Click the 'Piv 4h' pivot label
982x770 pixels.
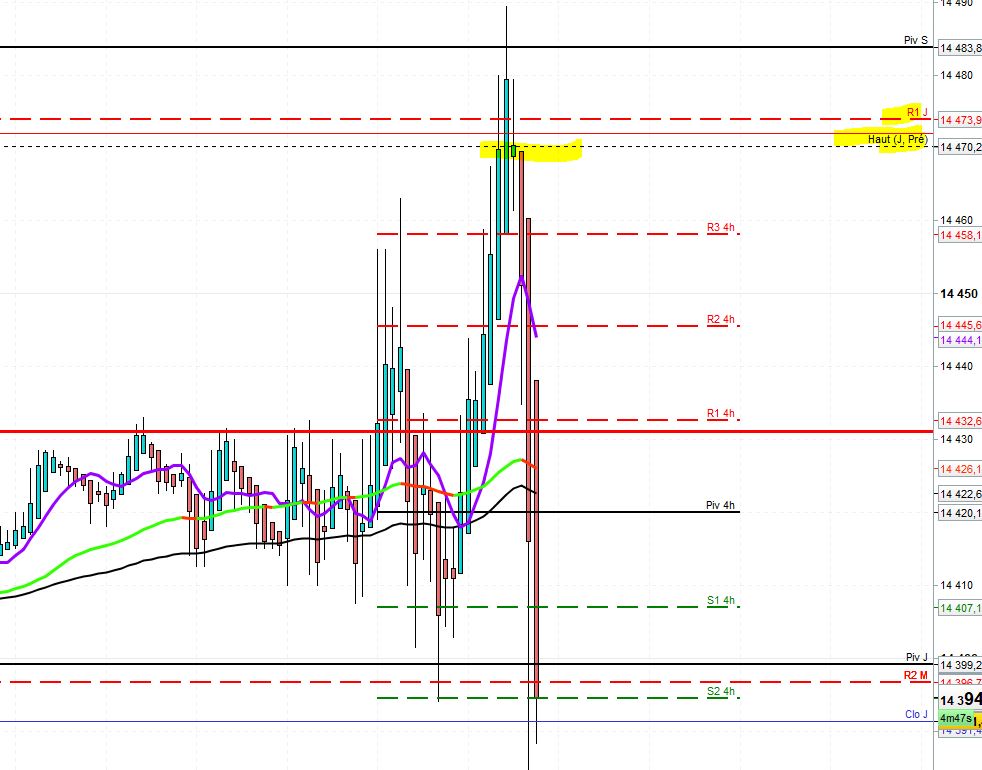click(720, 505)
